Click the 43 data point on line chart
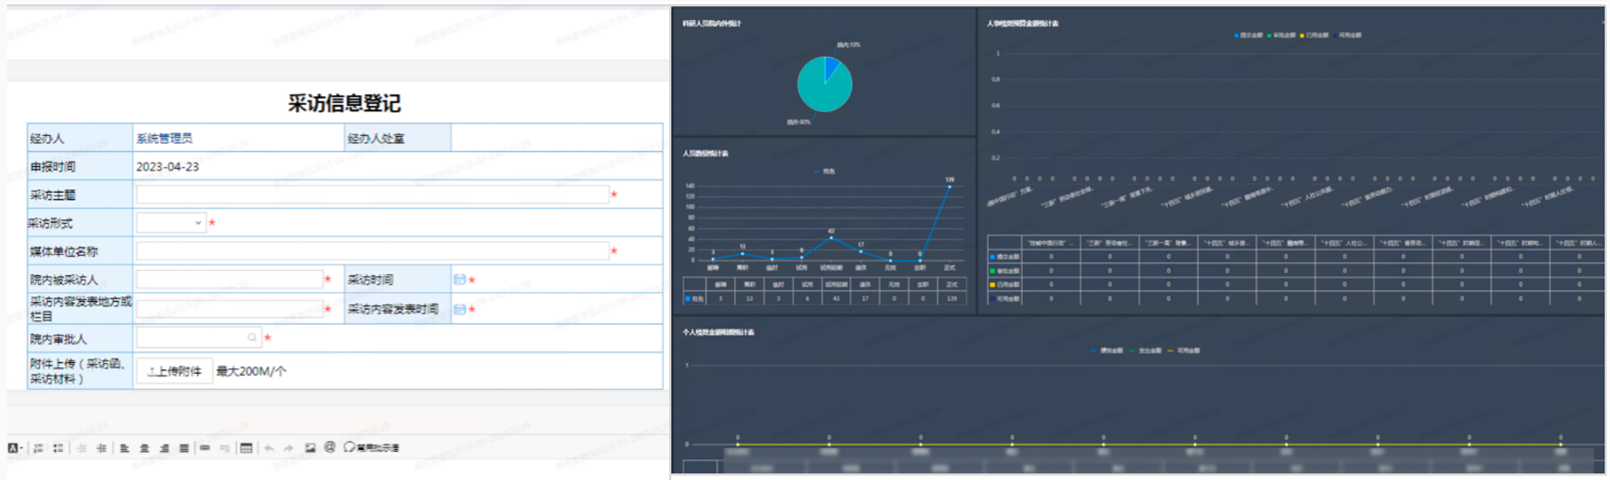The image size is (1610, 480). pos(831,238)
